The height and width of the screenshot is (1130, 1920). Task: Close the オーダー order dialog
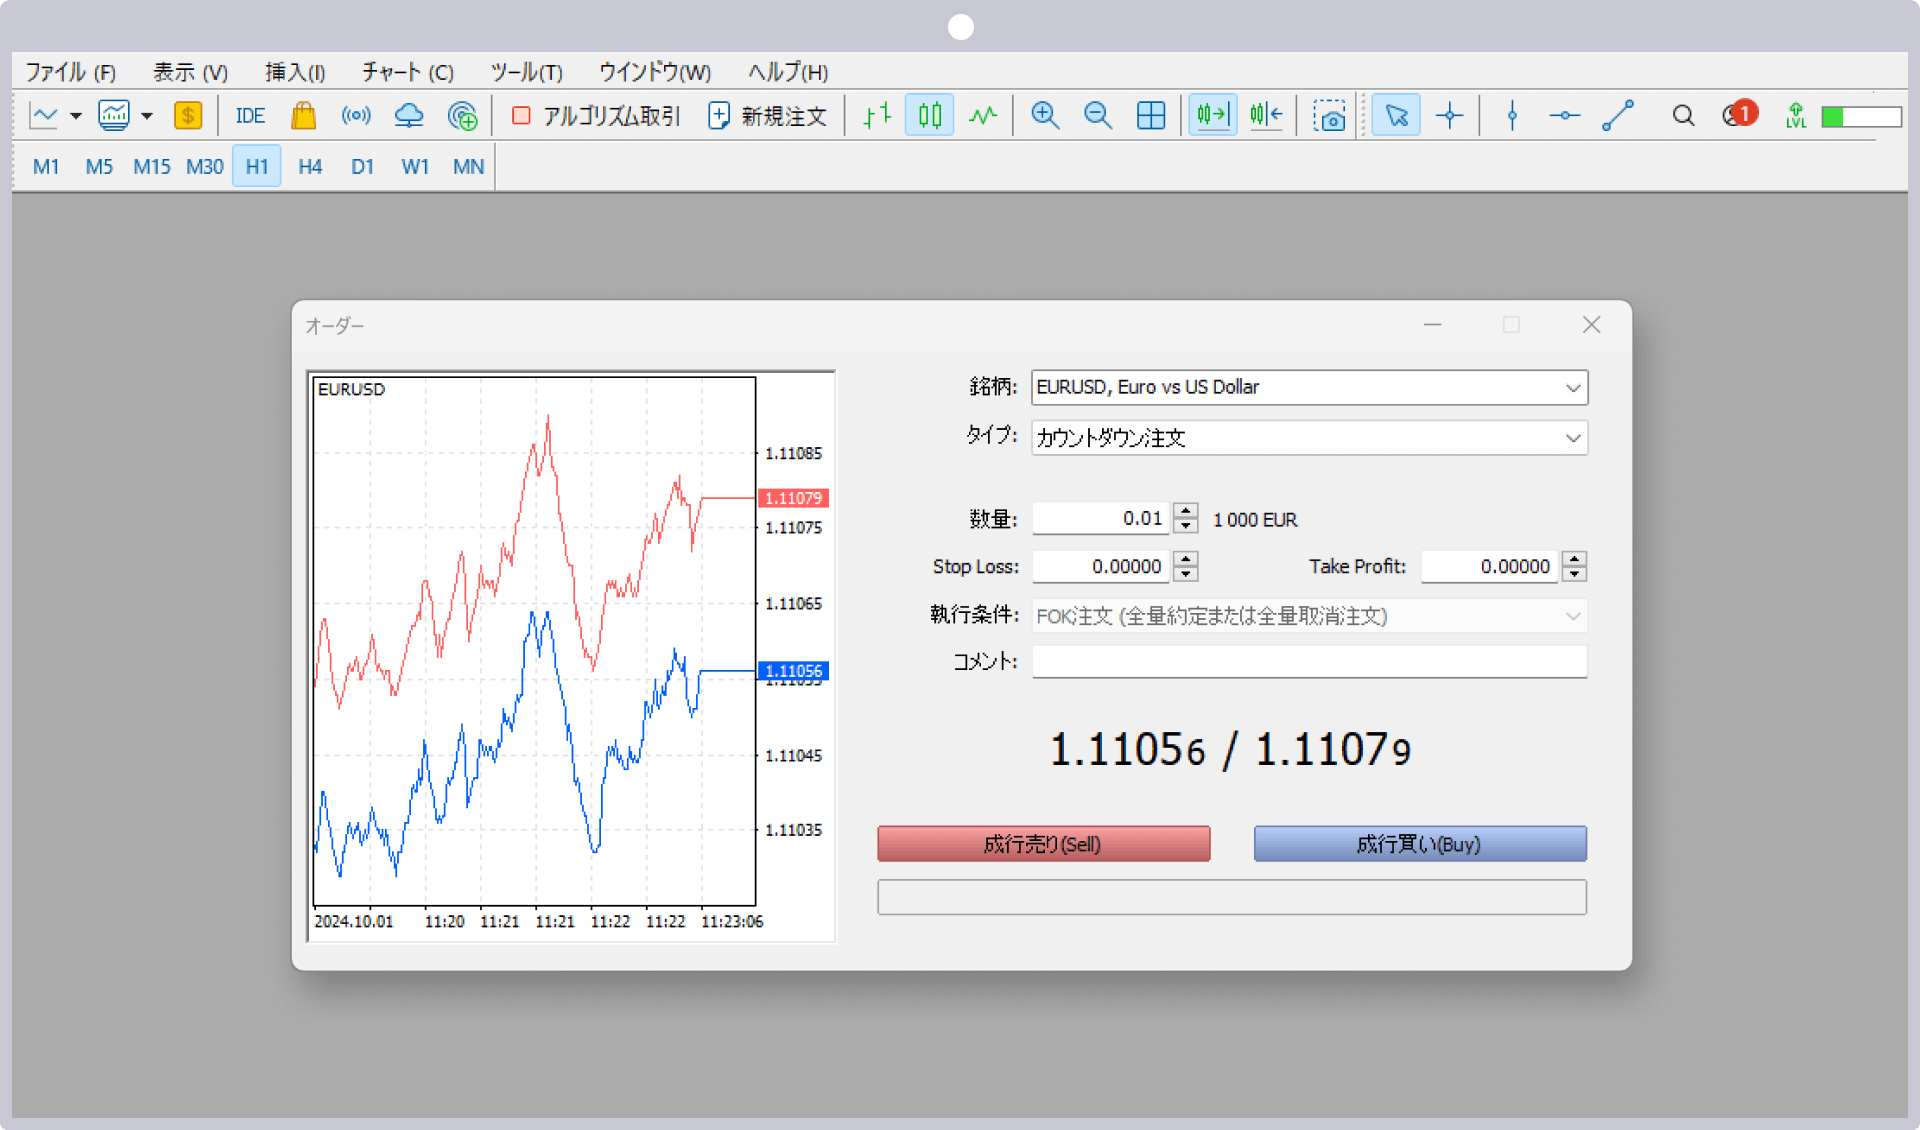click(1591, 325)
